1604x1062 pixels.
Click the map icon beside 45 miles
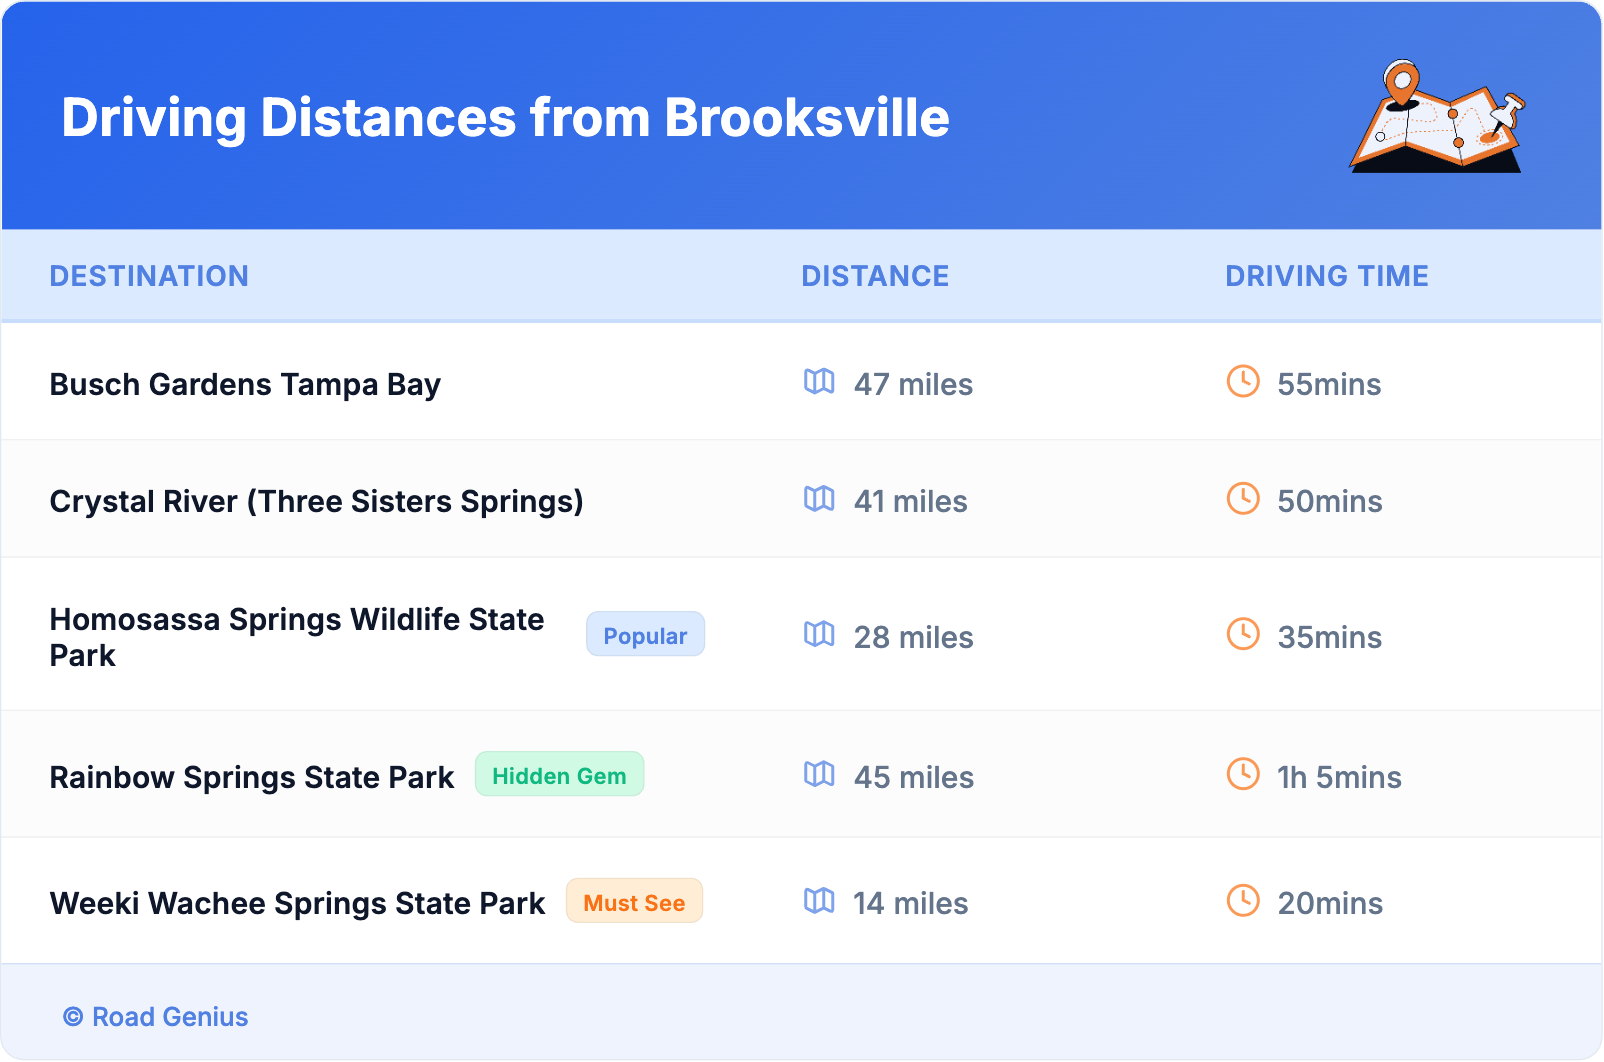819,775
